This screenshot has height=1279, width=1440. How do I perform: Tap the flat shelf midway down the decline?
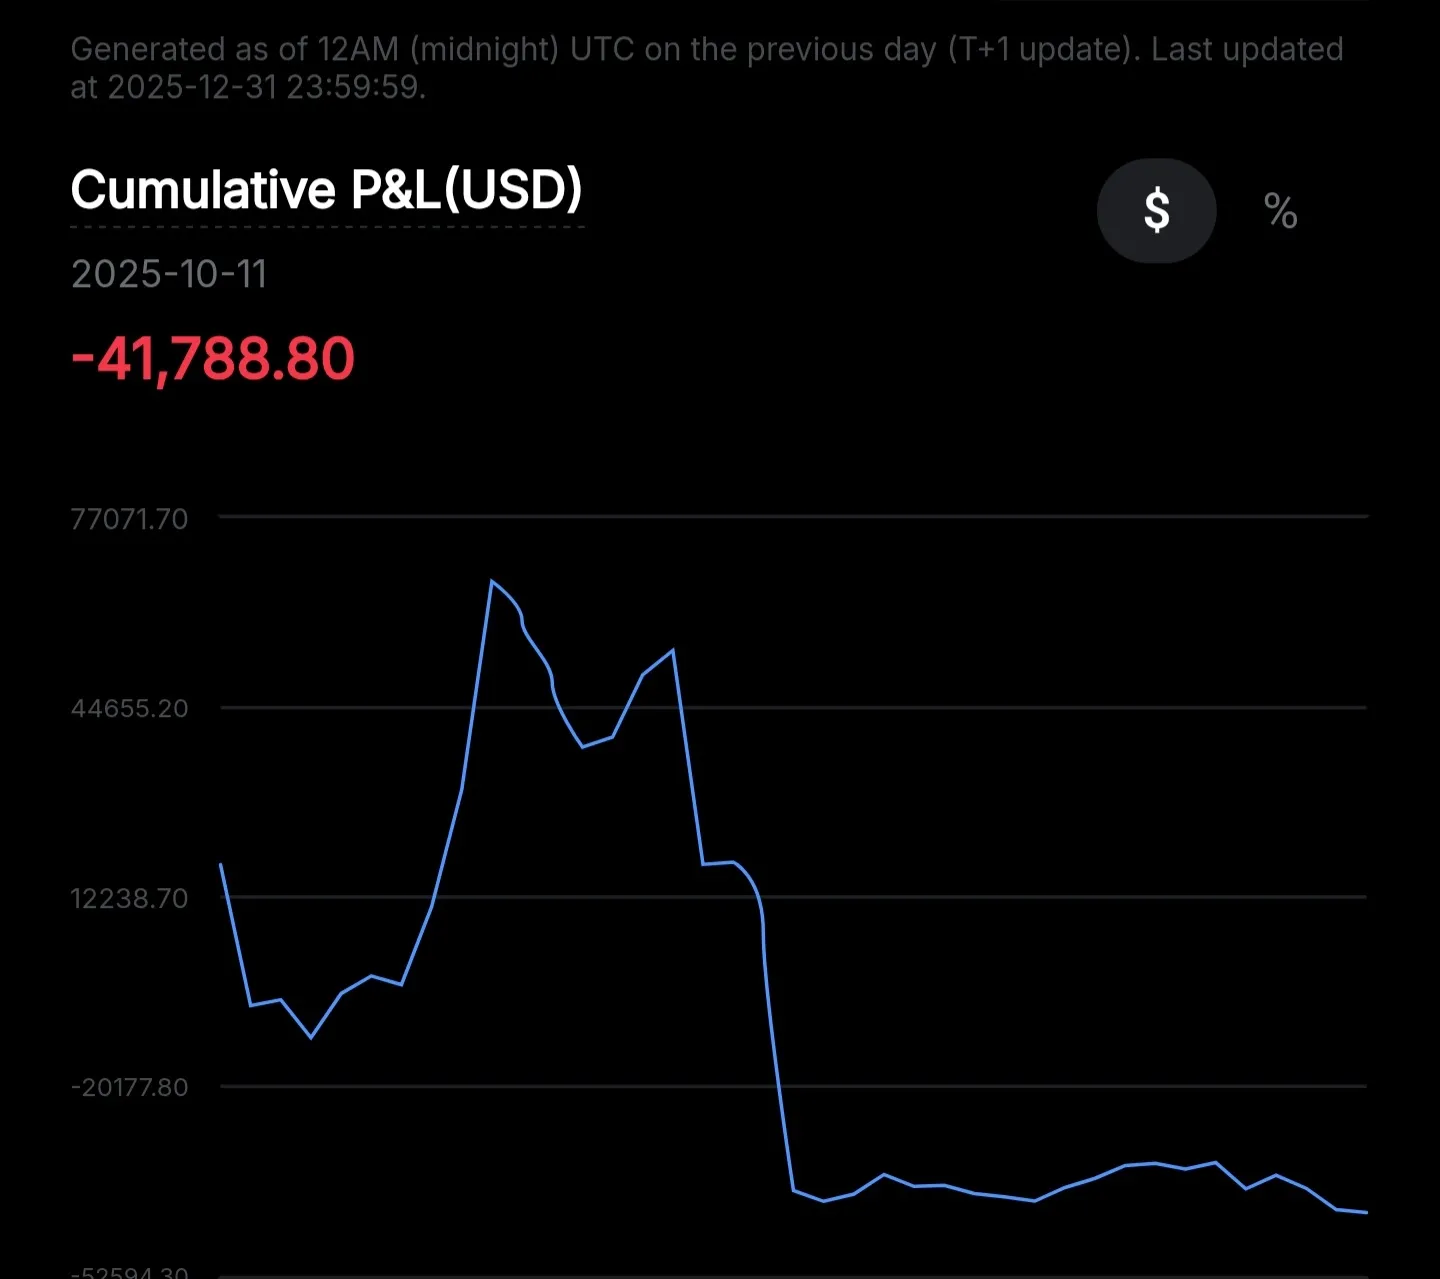[x=718, y=863]
